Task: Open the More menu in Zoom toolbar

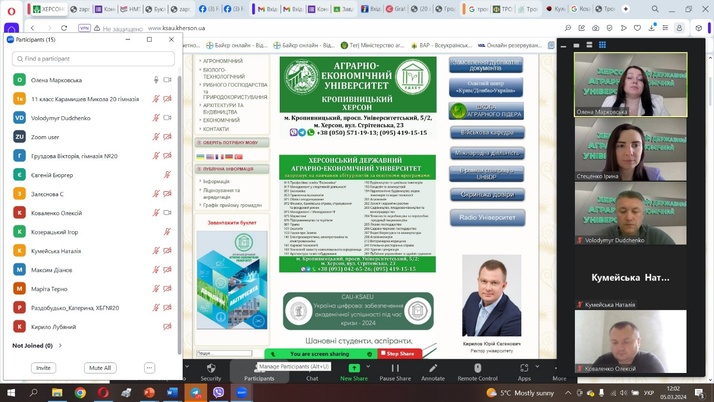Action: (559, 373)
